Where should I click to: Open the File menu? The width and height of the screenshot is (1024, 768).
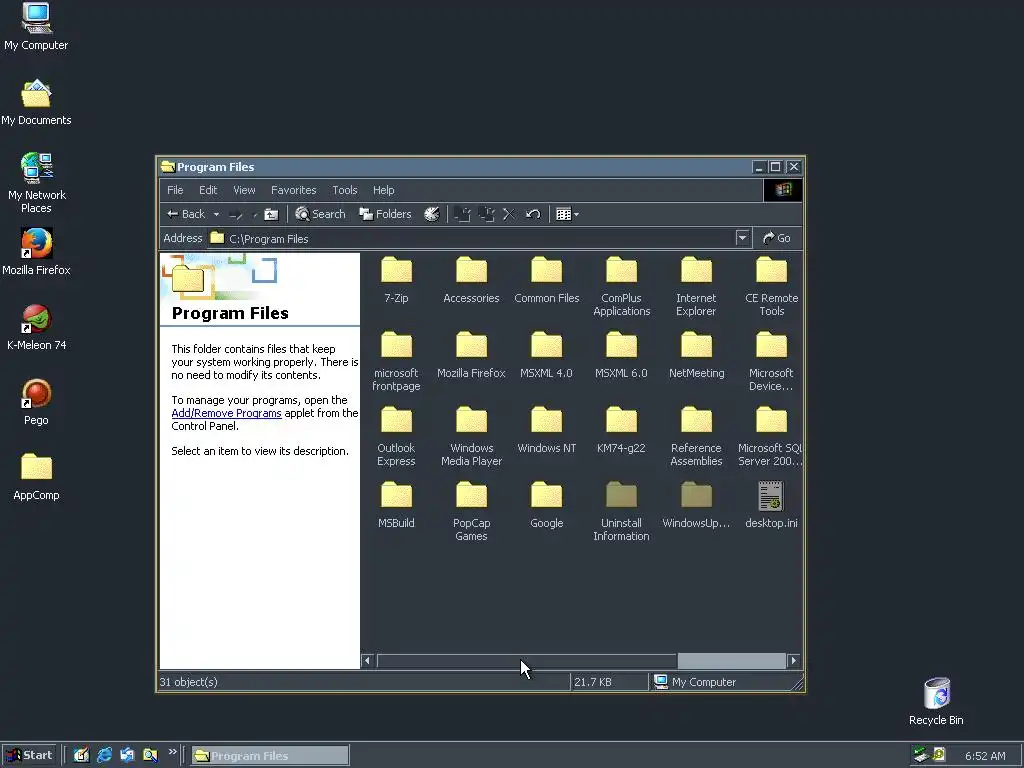(175, 190)
